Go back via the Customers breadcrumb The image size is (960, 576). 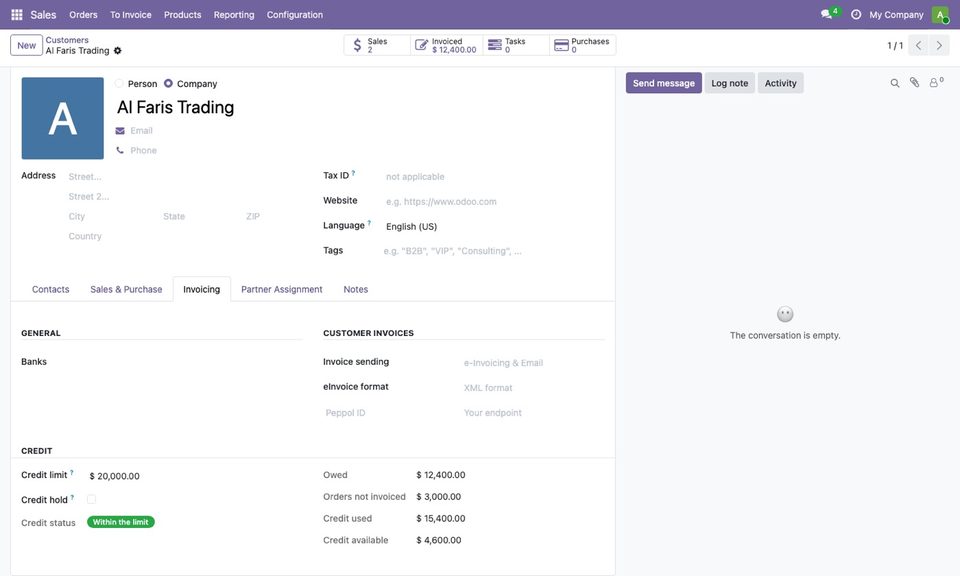tap(67, 40)
